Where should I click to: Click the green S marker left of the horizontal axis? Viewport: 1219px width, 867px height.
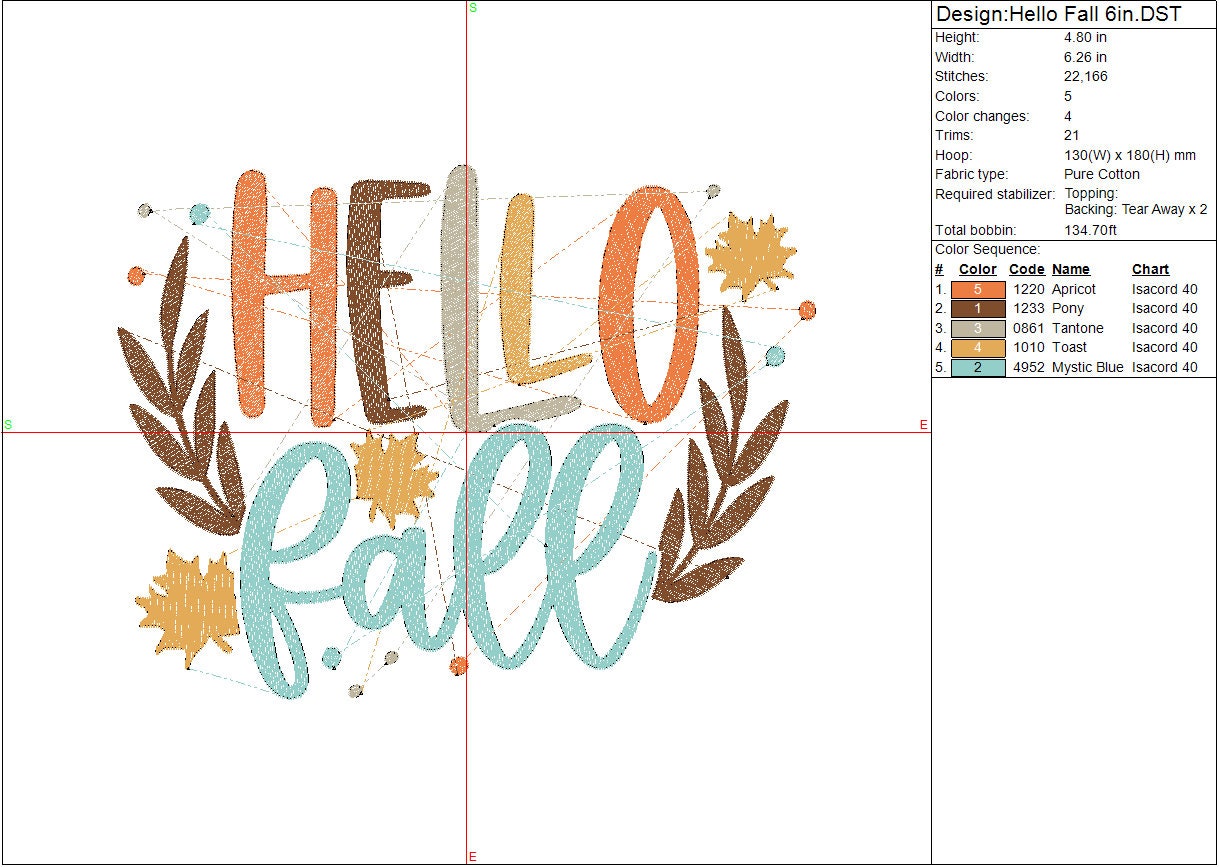[8, 425]
